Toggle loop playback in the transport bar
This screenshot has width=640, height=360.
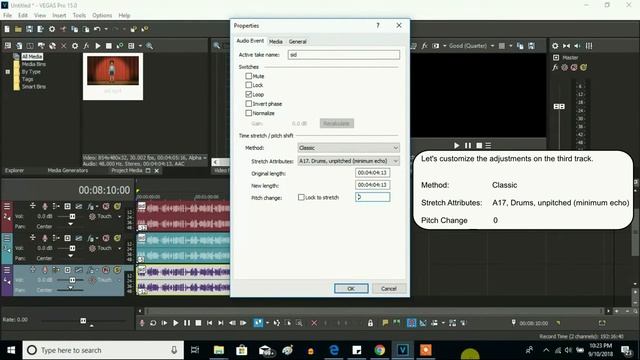(153, 323)
